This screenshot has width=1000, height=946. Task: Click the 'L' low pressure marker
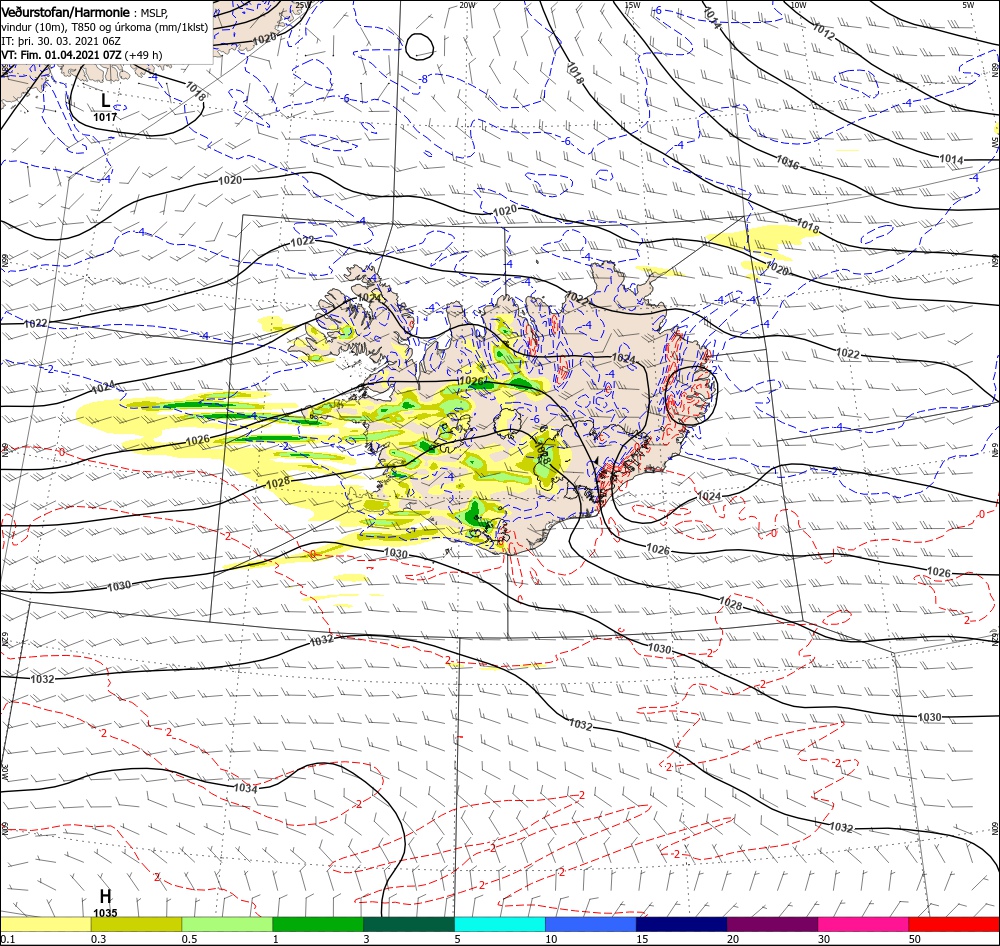[105, 100]
